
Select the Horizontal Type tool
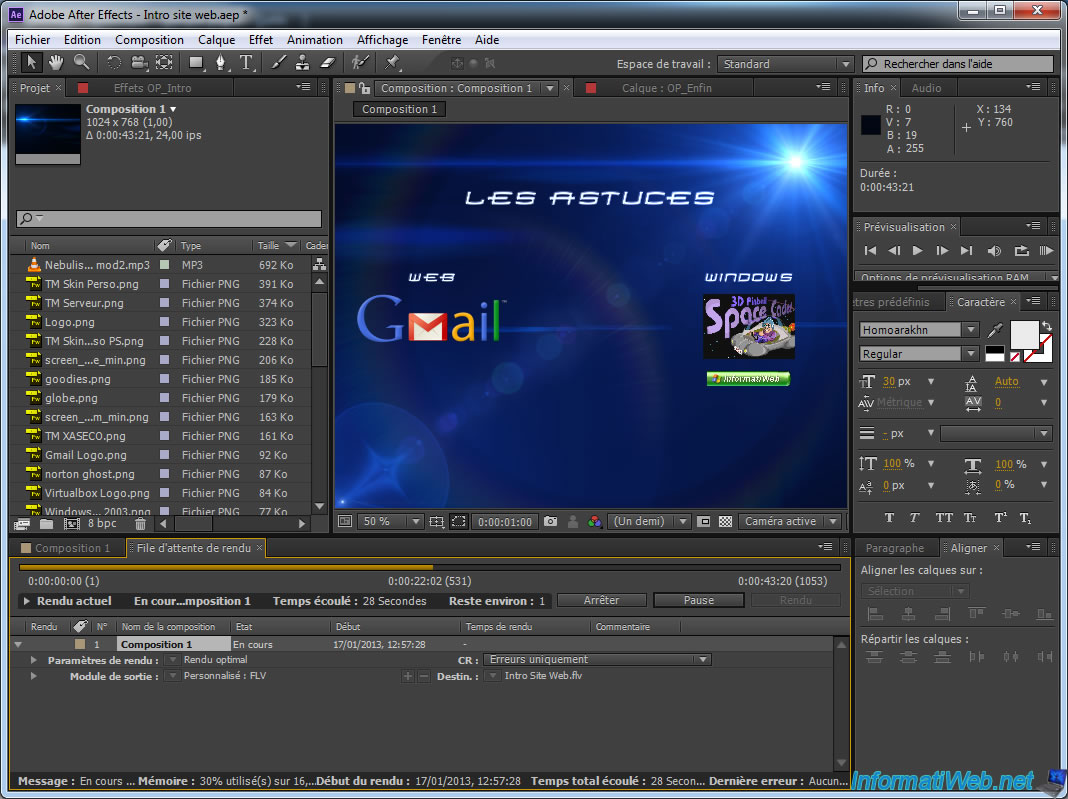pyautogui.click(x=247, y=63)
